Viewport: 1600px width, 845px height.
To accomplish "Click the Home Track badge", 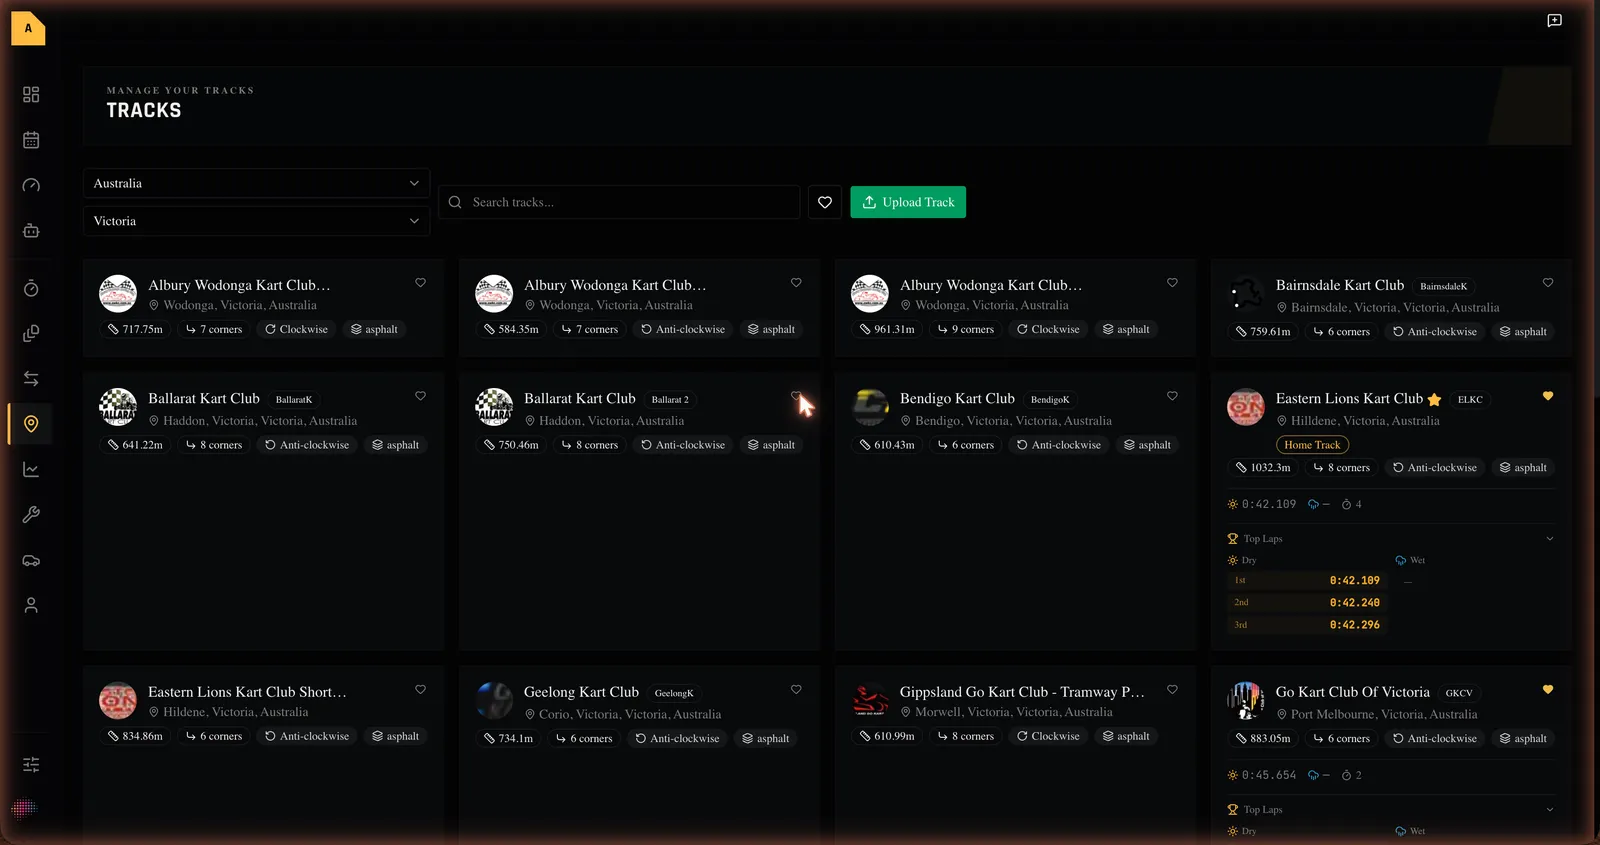I will pyautogui.click(x=1312, y=445).
